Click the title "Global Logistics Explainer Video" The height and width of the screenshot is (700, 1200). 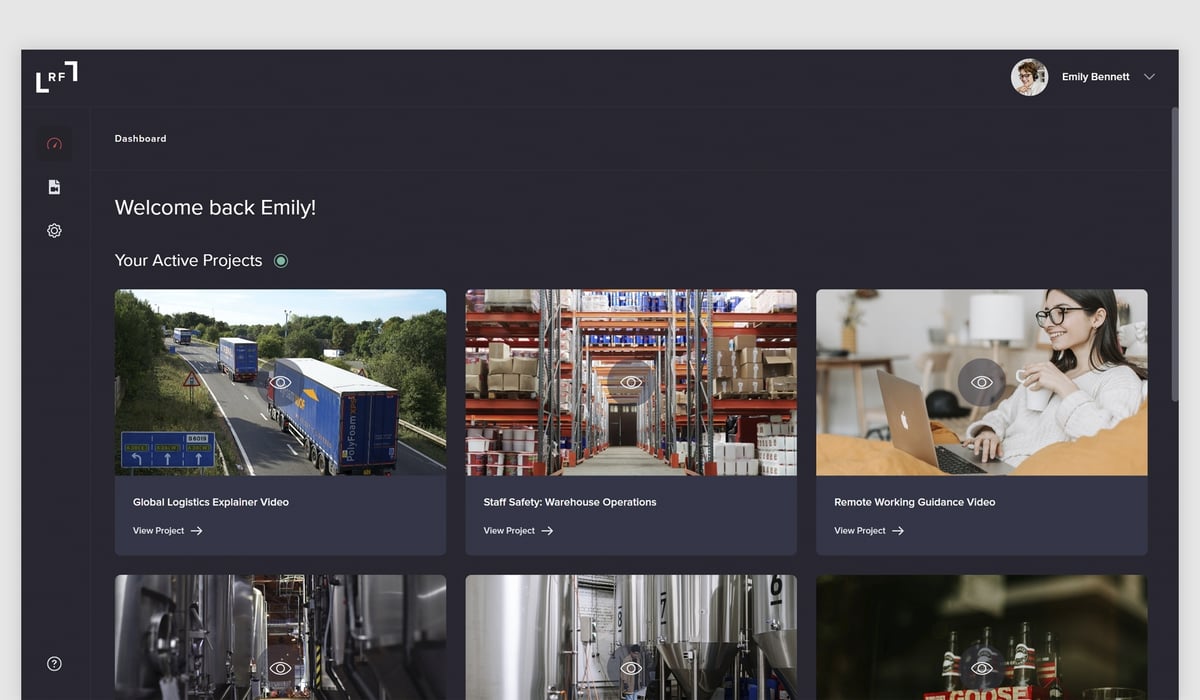pyautogui.click(x=211, y=502)
